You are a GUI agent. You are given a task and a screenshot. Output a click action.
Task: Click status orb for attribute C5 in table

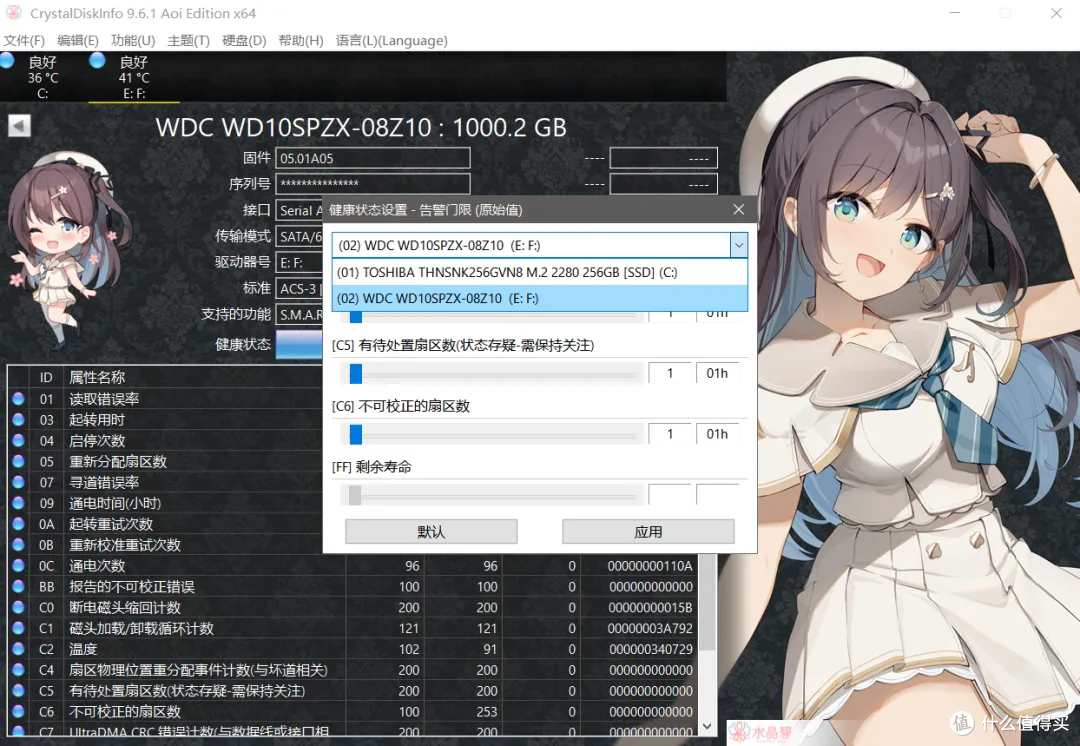click(x=19, y=690)
